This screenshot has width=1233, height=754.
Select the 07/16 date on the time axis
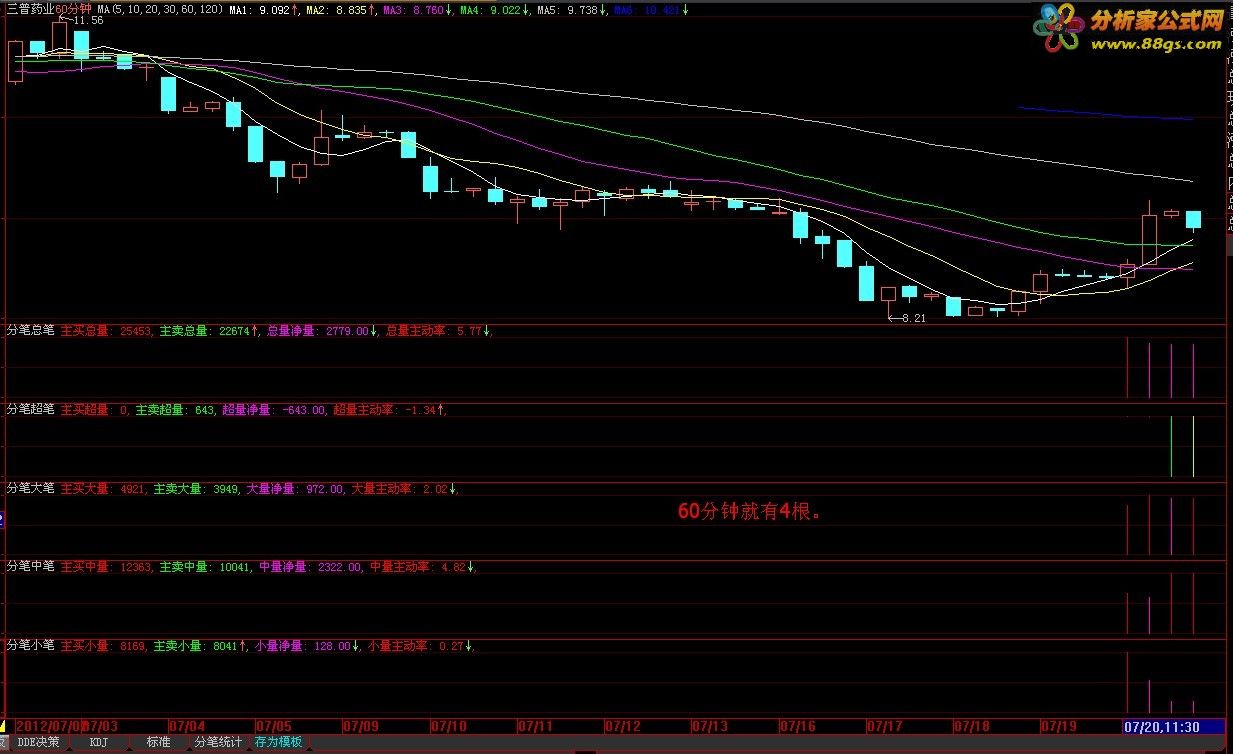pyautogui.click(x=796, y=725)
